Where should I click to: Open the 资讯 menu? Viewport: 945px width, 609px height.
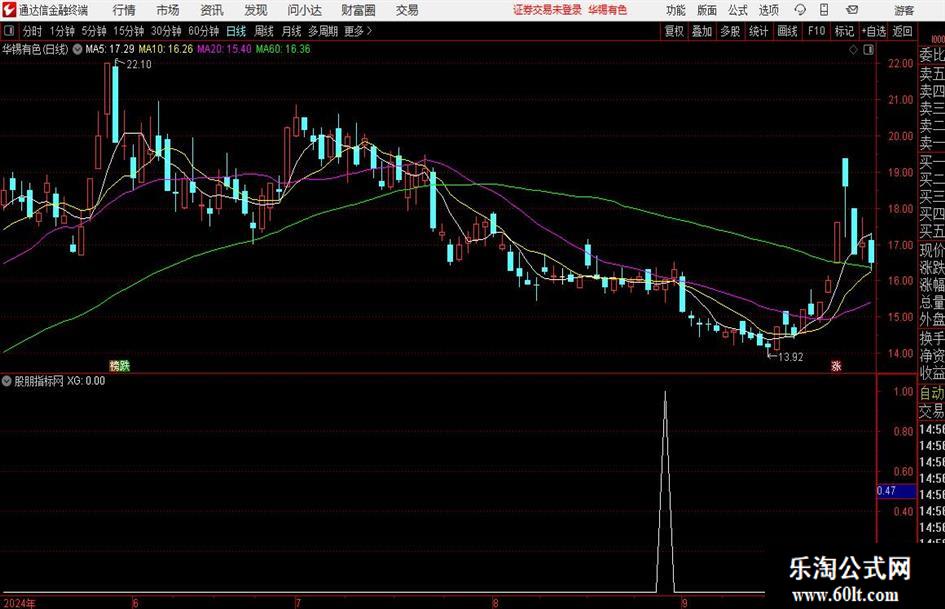212,10
